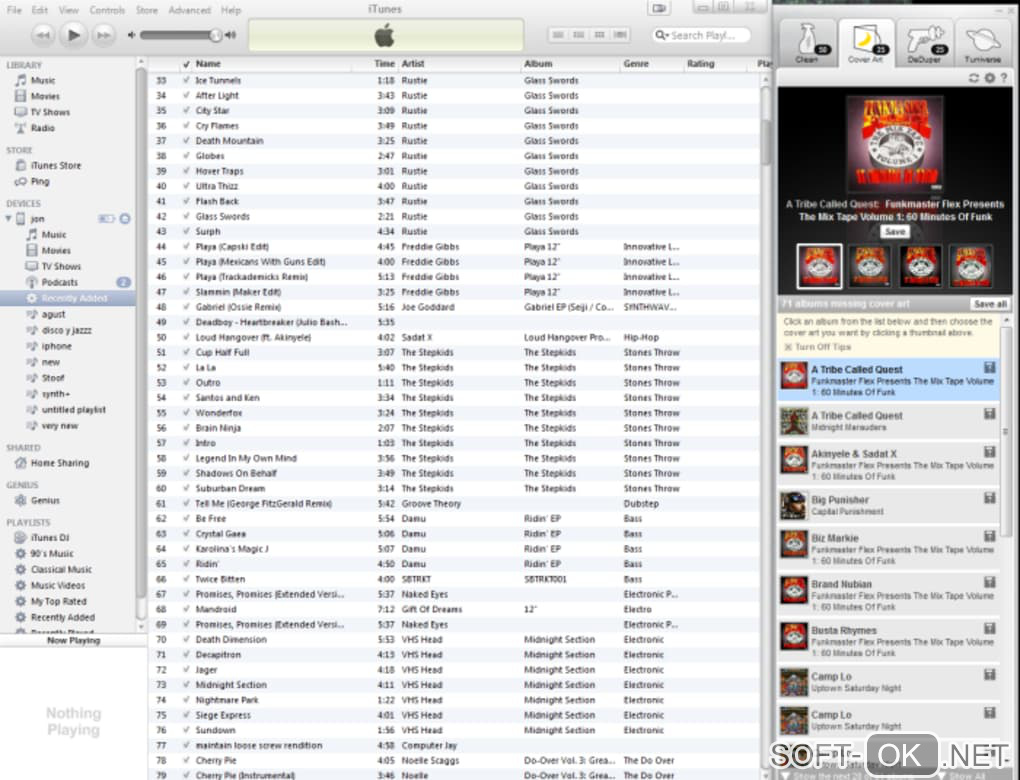The height and width of the screenshot is (780, 1020).
Task: Save cover for Akinyele & Sadat X album
Action: pos(989,452)
